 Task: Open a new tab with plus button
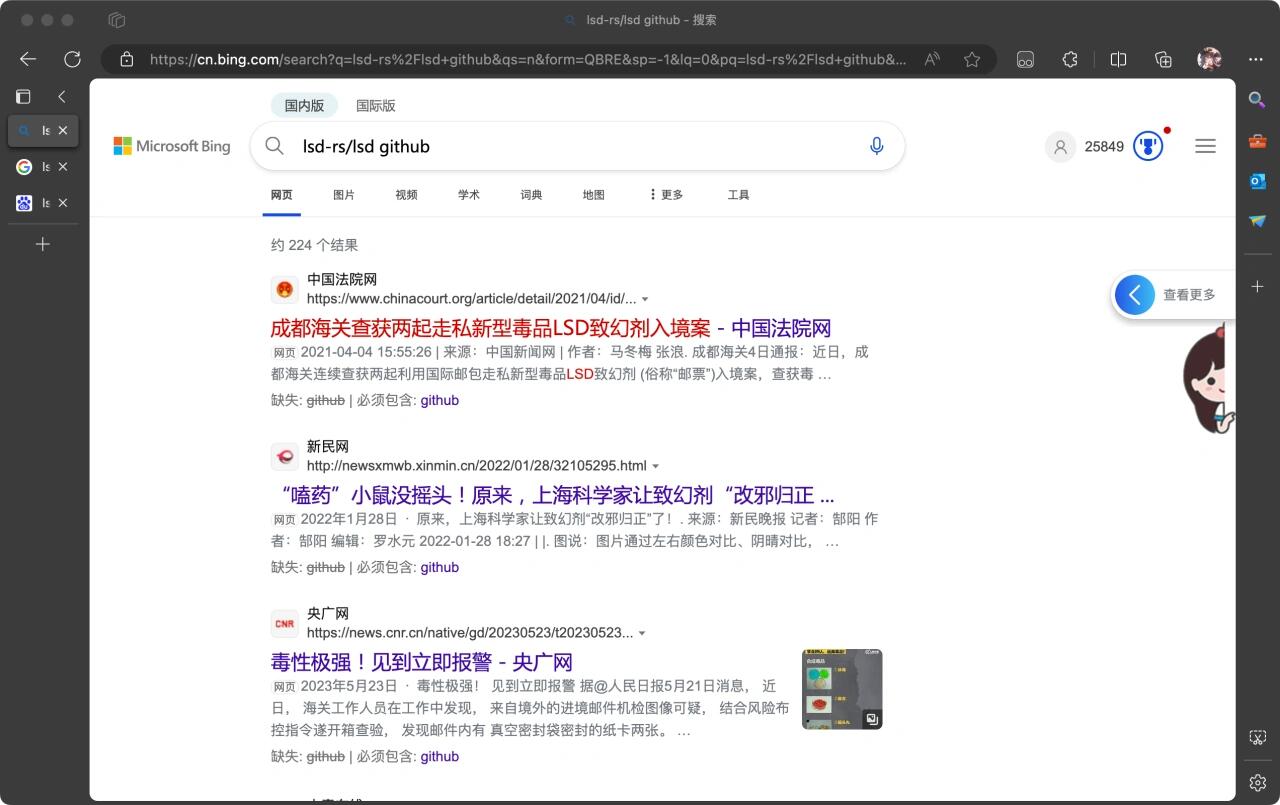pos(43,244)
